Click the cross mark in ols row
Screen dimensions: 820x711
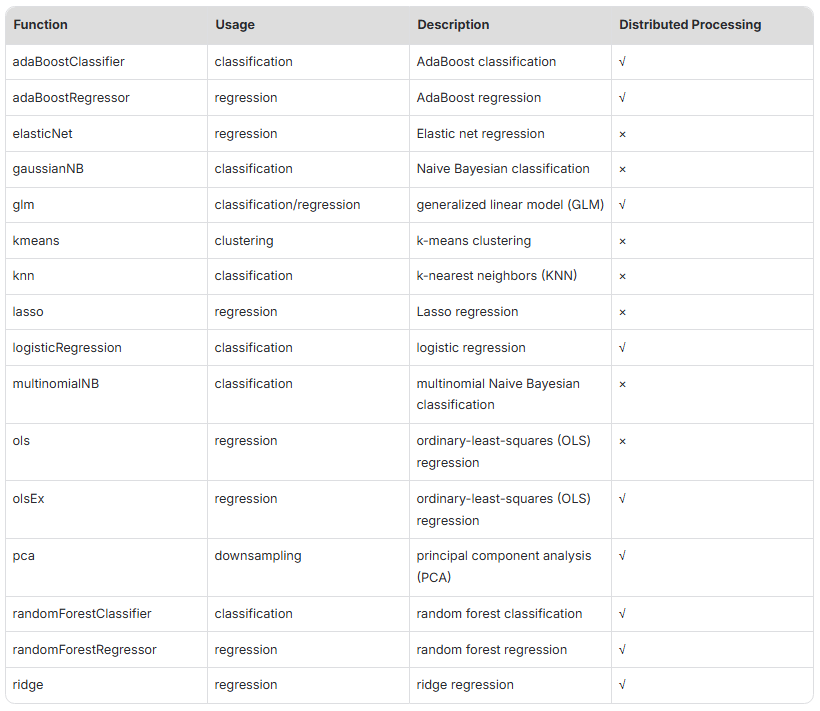[622, 442]
